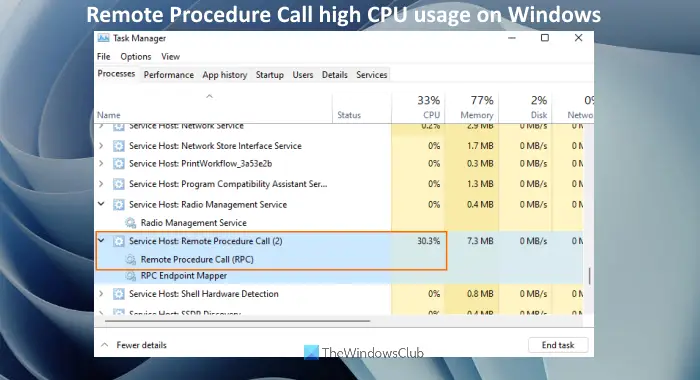Switch to the Users tab

click(x=303, y=75)
